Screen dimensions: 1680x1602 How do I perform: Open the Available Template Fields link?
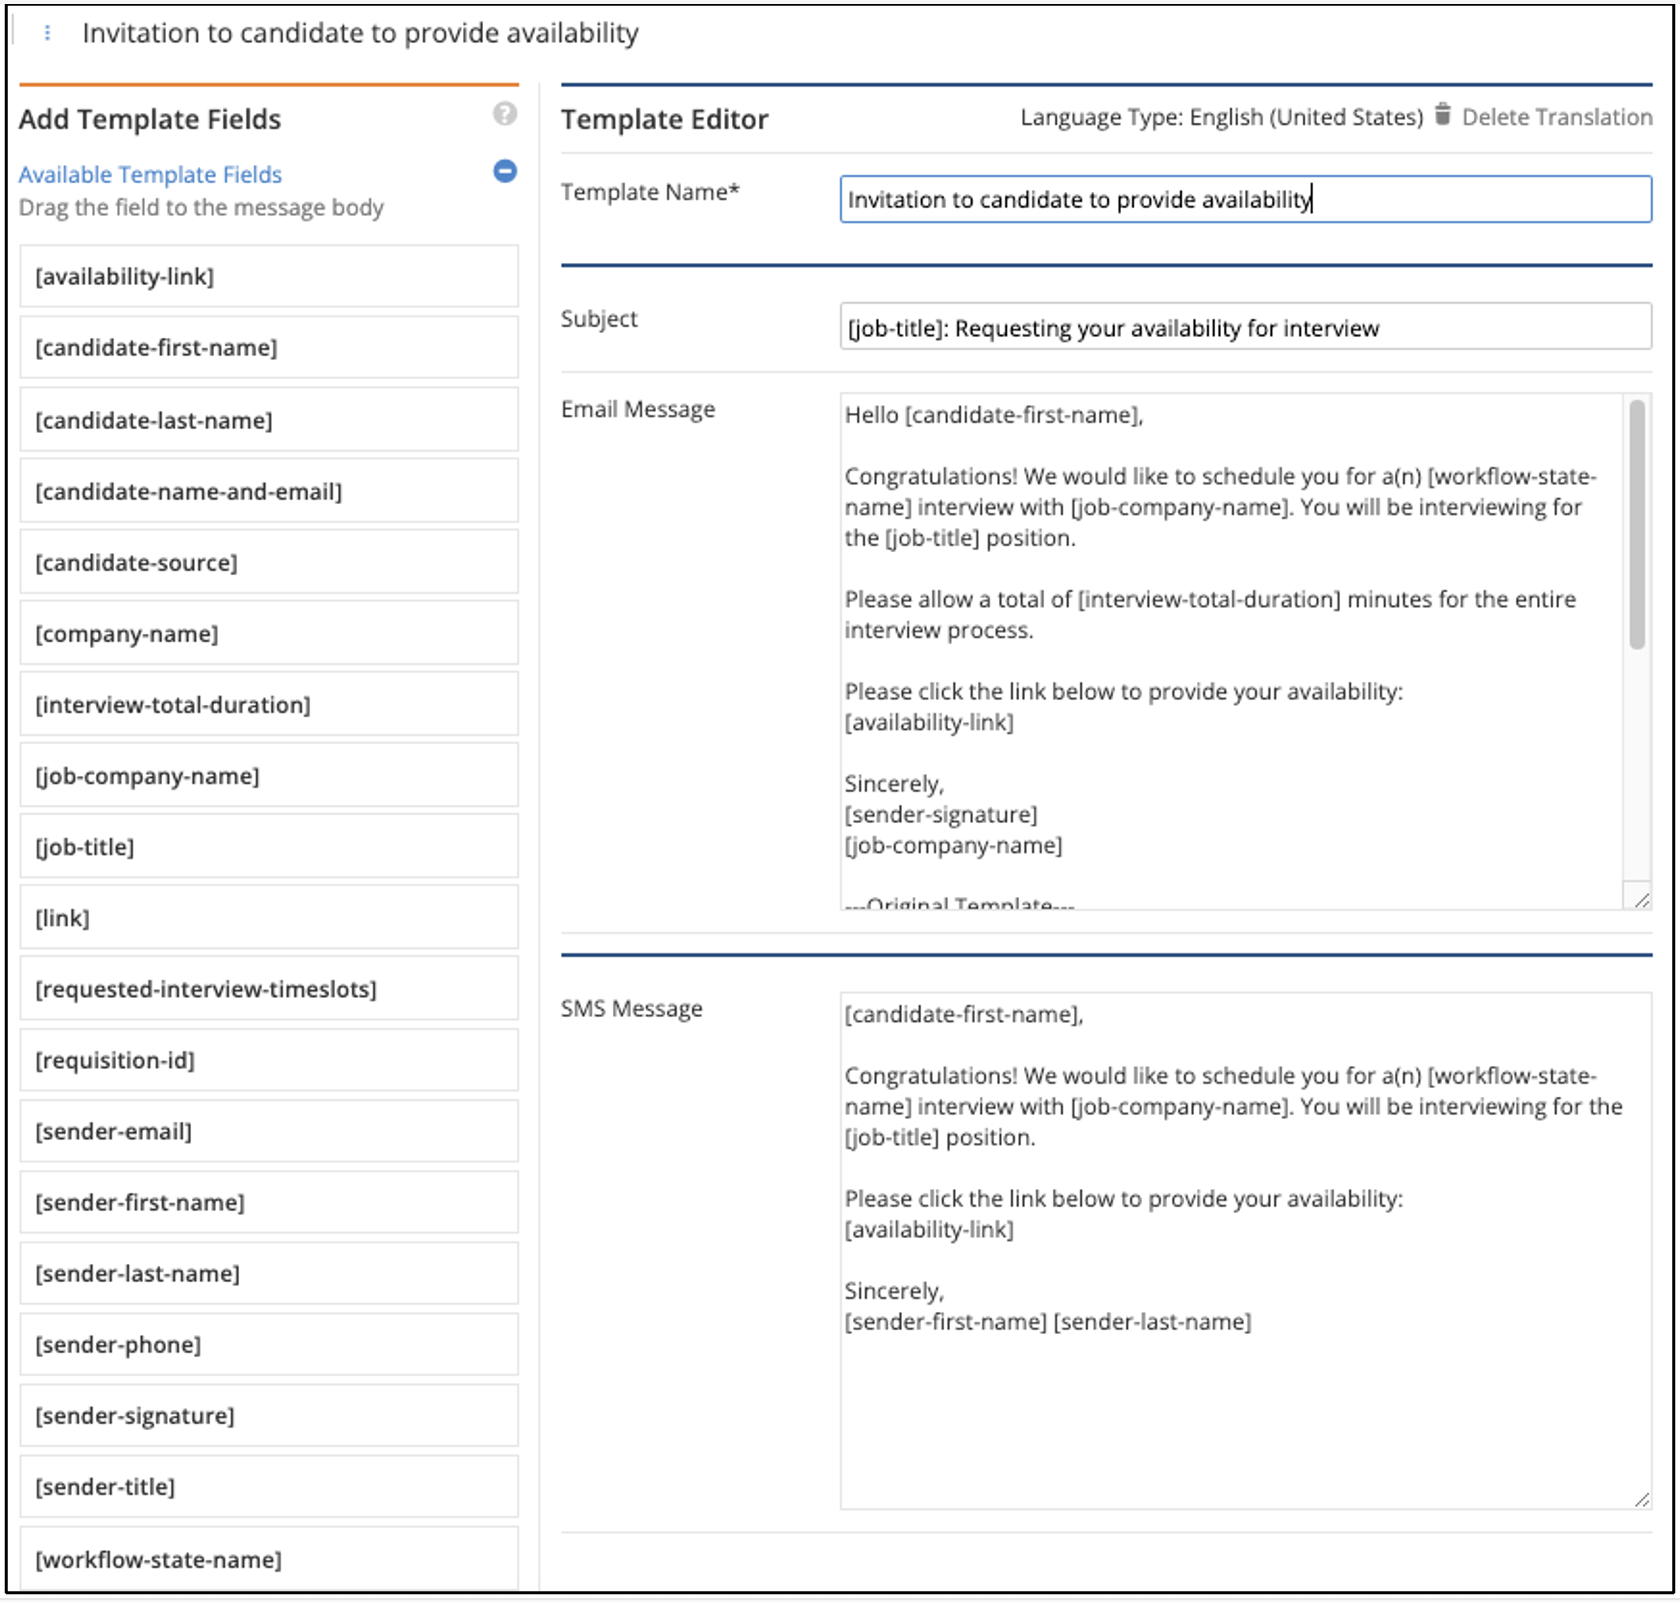[x=150, y=174]
